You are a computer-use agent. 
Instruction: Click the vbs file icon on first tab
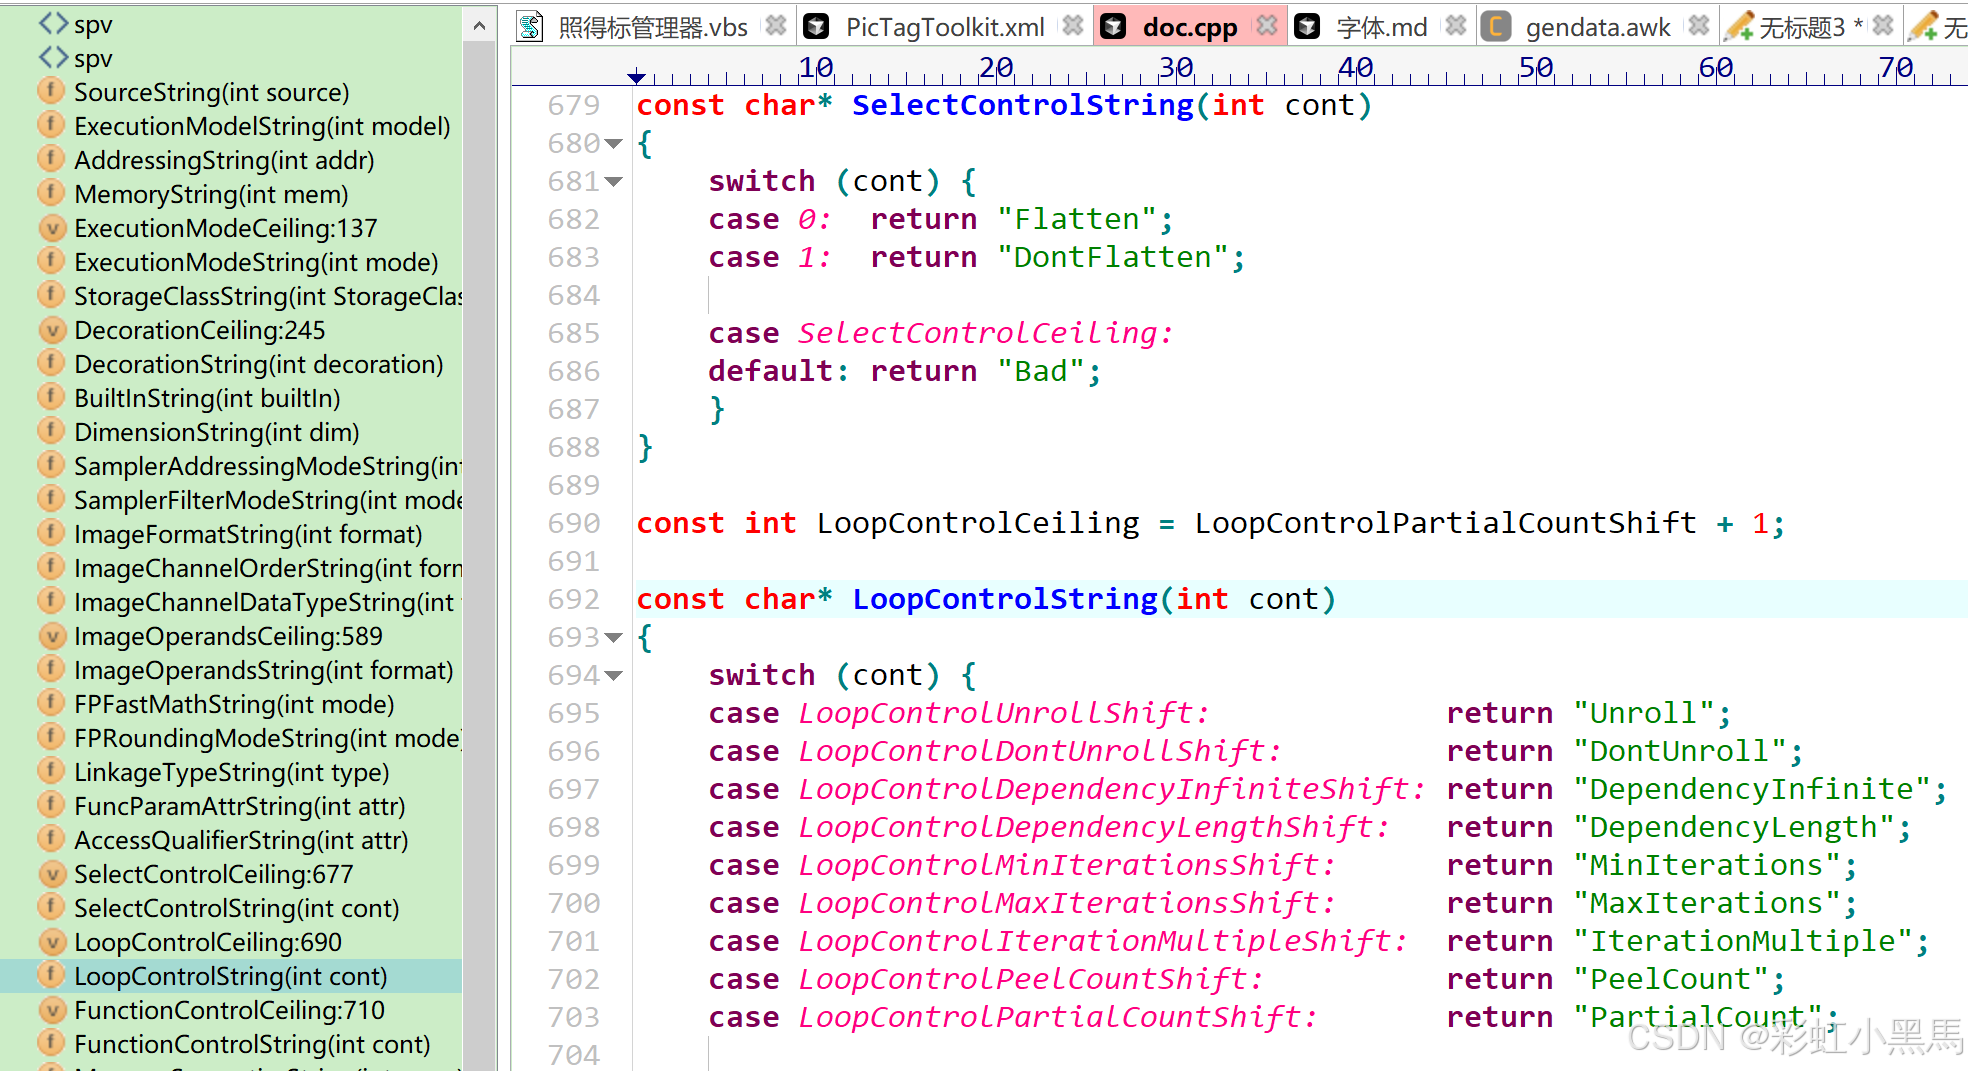pos(530,26)
